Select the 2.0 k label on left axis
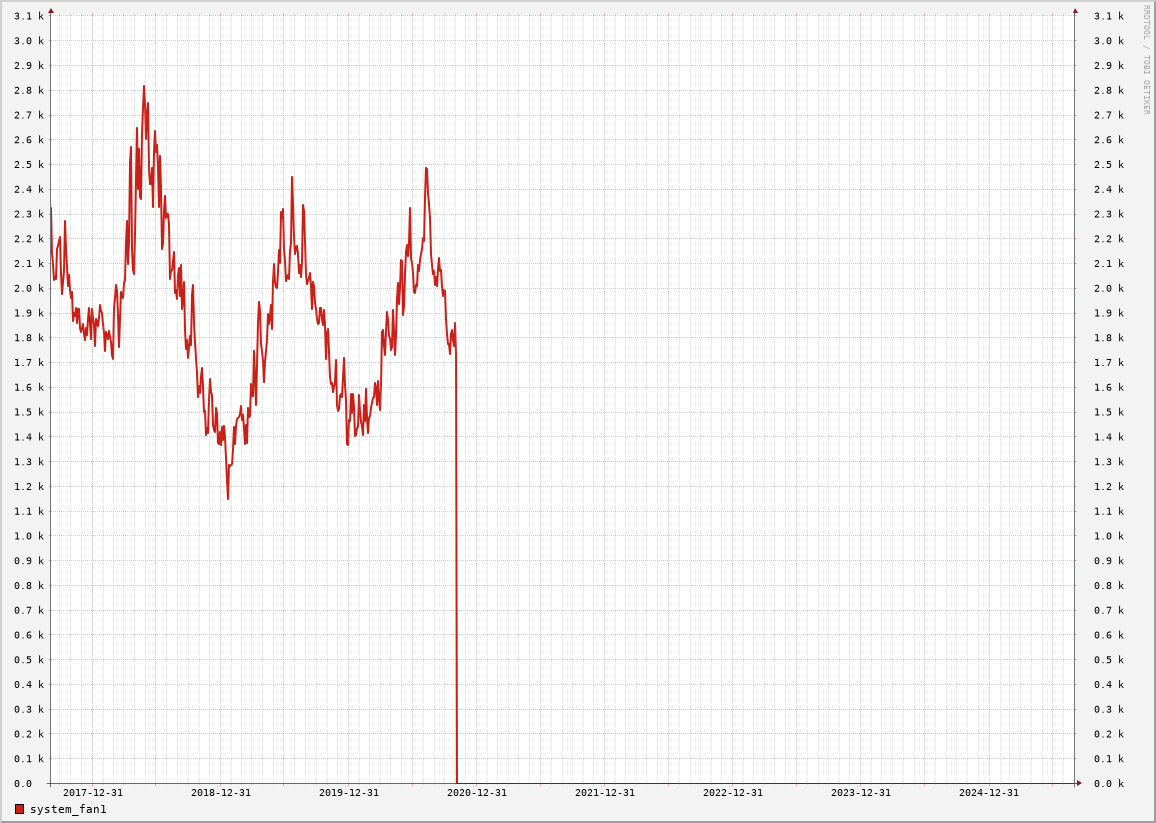The image size is (1156, 823). [x=29, y=288]
